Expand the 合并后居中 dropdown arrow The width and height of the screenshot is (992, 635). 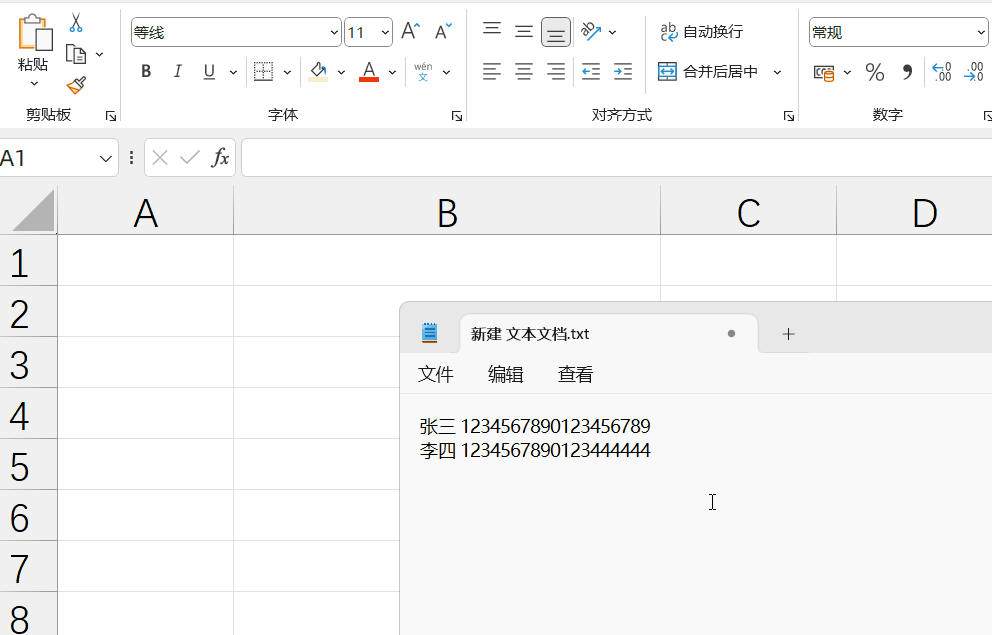tap(778, 72)
